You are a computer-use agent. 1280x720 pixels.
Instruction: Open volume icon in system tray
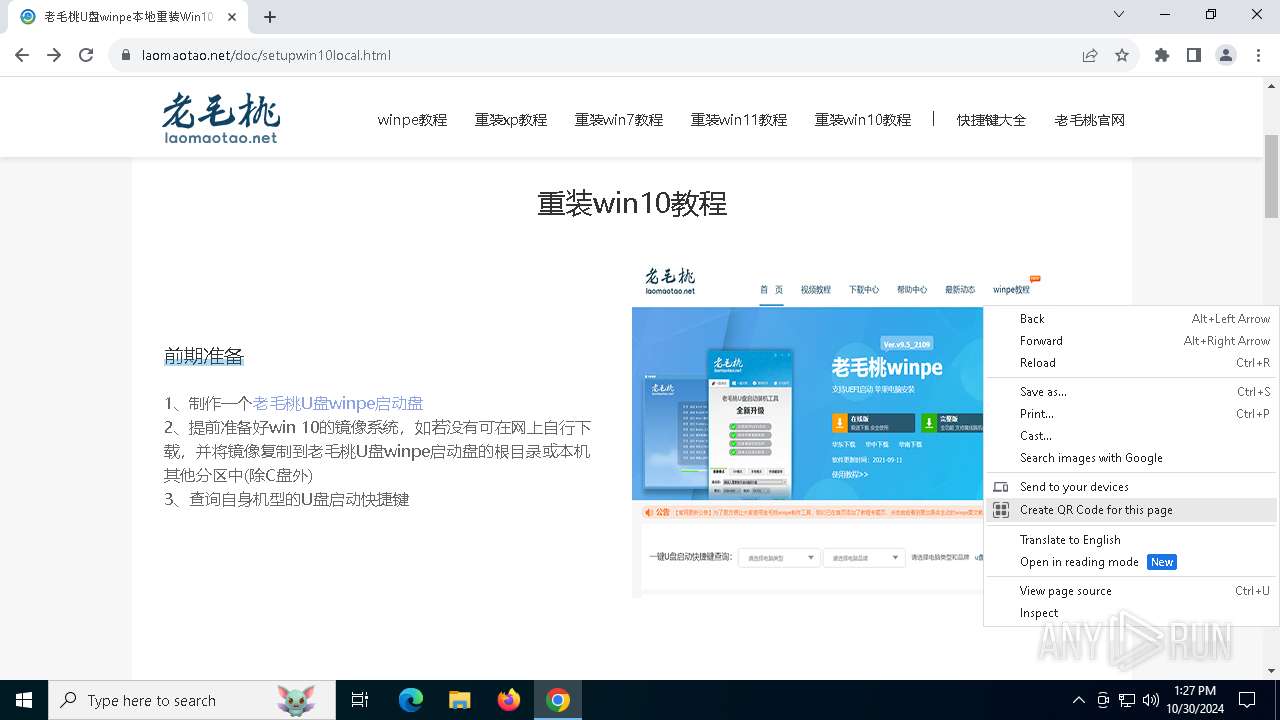coord(1151,700)
